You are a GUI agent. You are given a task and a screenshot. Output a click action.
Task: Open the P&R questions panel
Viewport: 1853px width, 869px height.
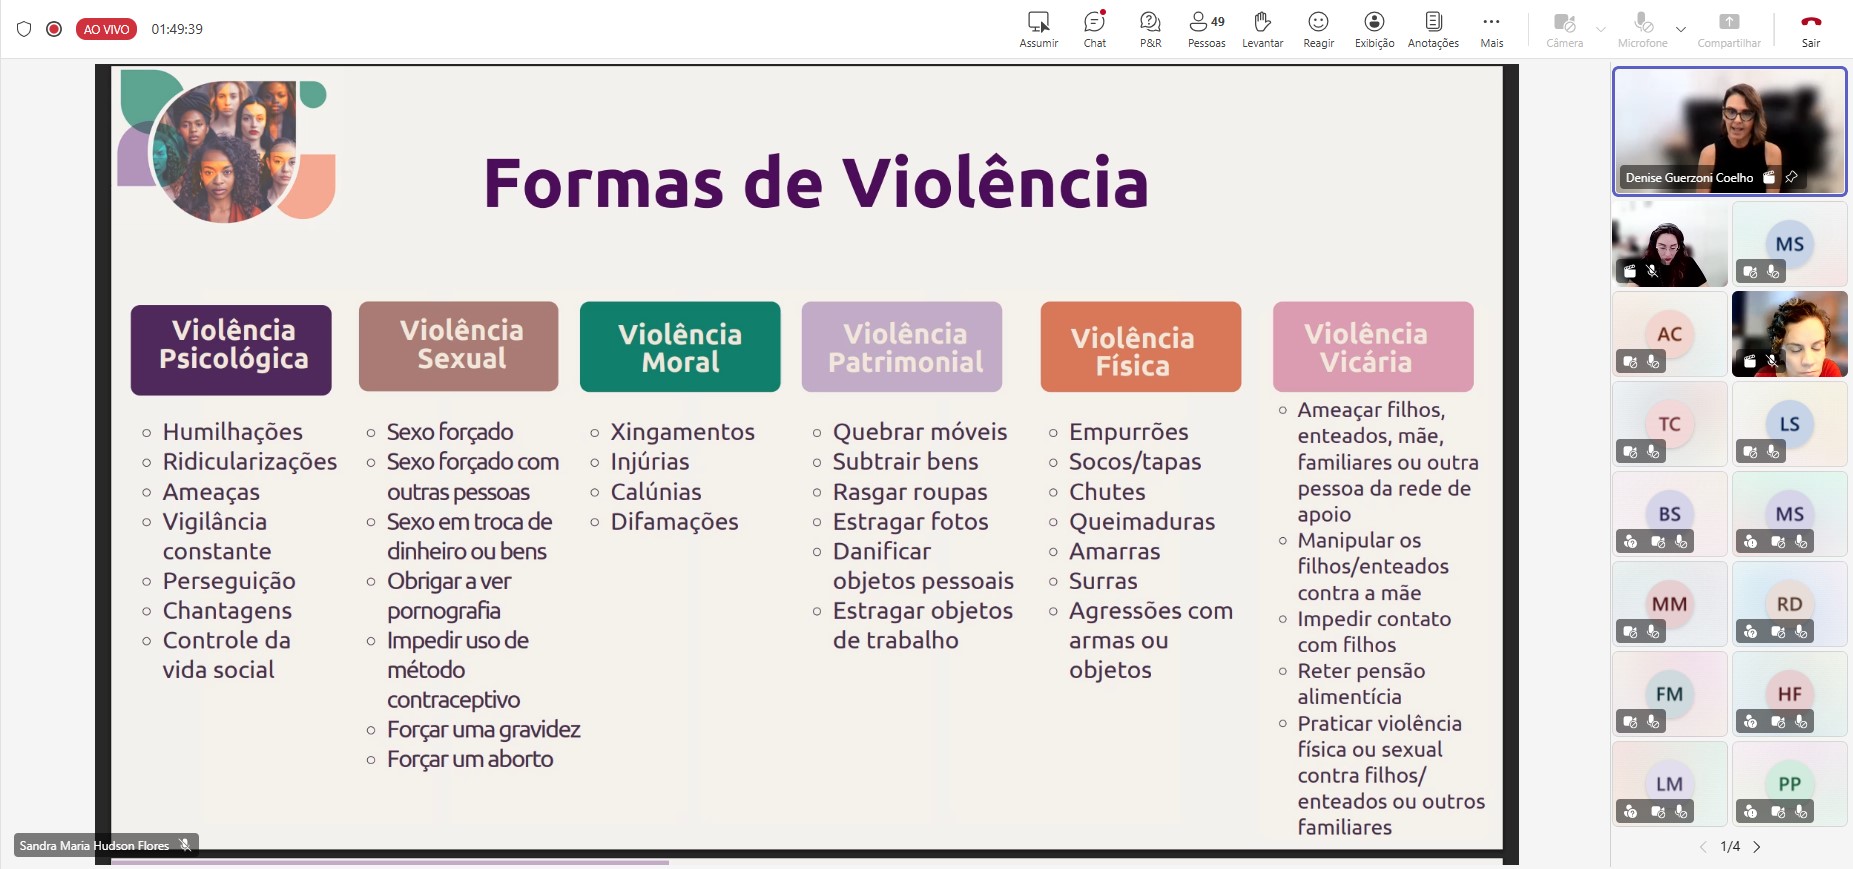click(x=1151, y=29)
